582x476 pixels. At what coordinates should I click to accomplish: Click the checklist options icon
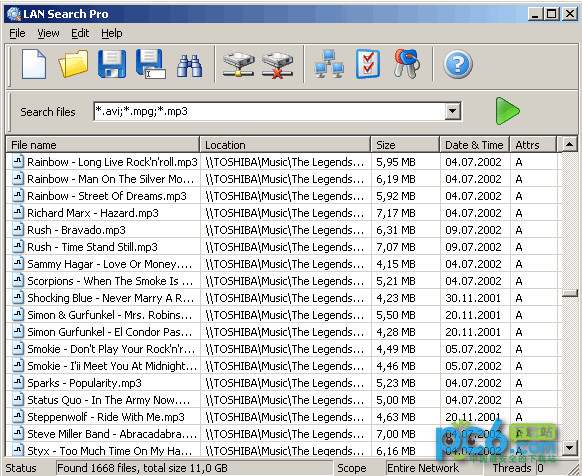(368, 64)
